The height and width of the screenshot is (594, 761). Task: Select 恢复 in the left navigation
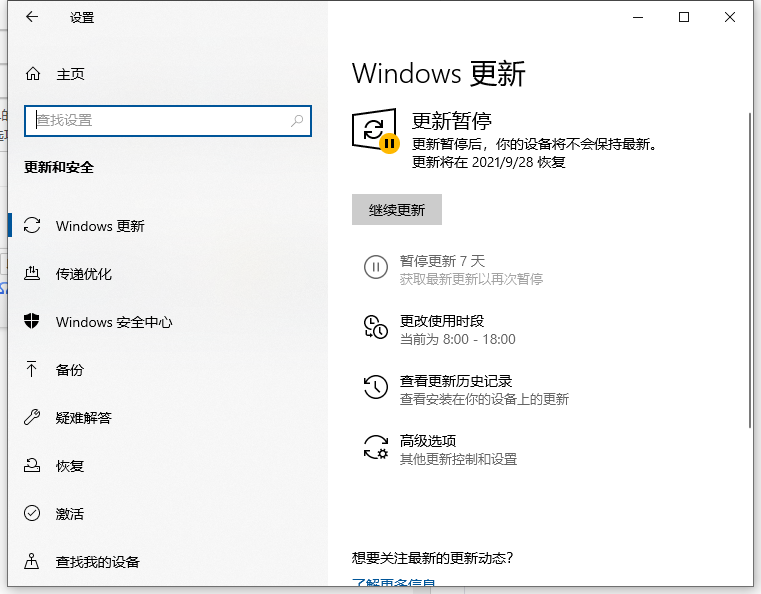pos(70,466)
